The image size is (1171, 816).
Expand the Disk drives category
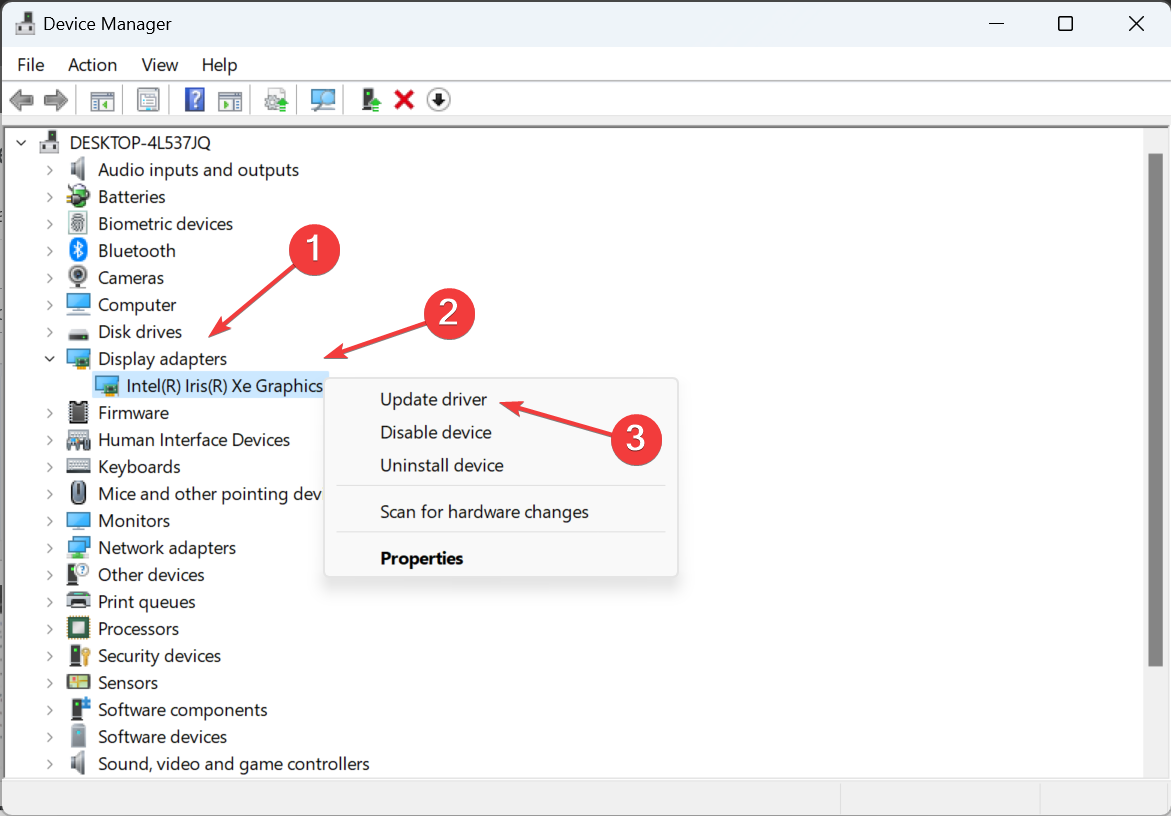(x=49, y=331)
